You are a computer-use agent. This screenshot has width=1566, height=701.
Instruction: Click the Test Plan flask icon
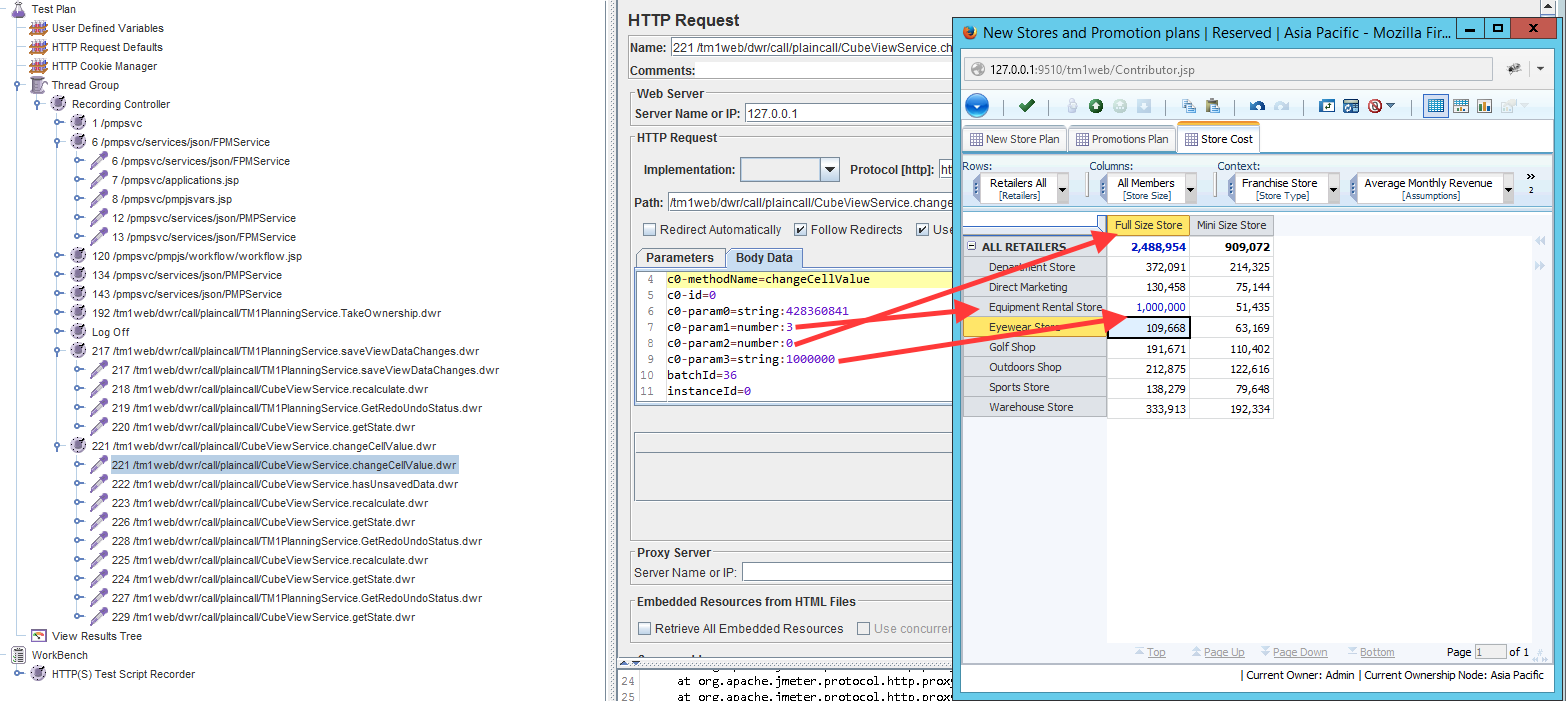(x=18, y=9)
